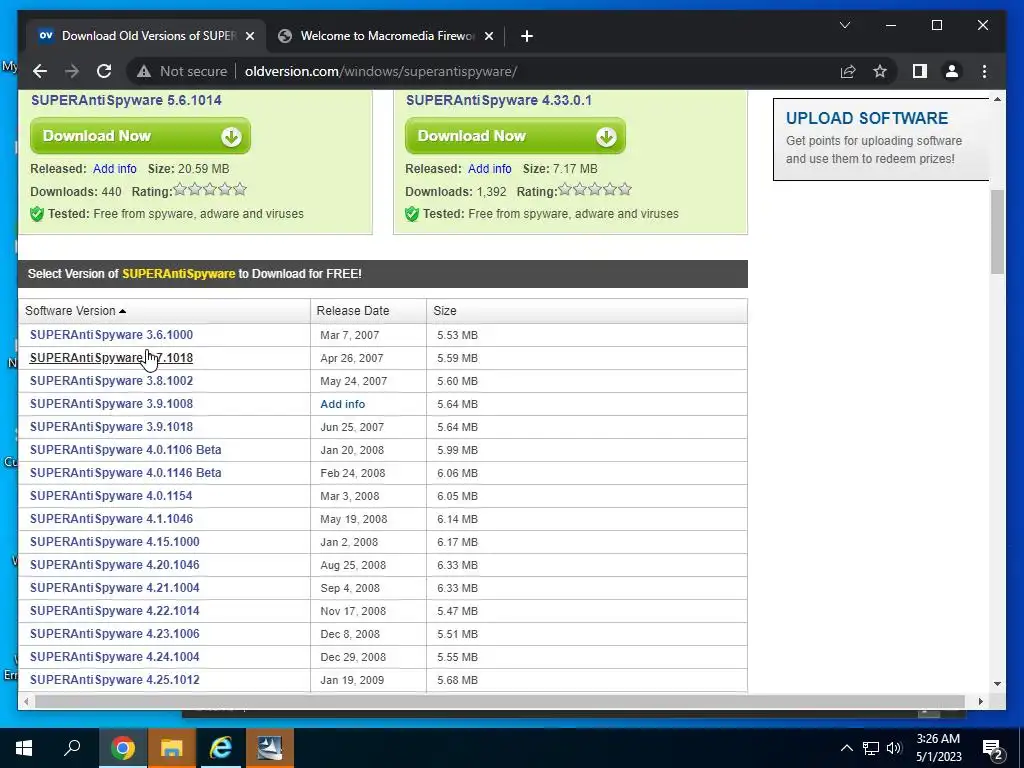Open SUPERAntiSpyware 3.6.1000 version

(x=111, y=335)
